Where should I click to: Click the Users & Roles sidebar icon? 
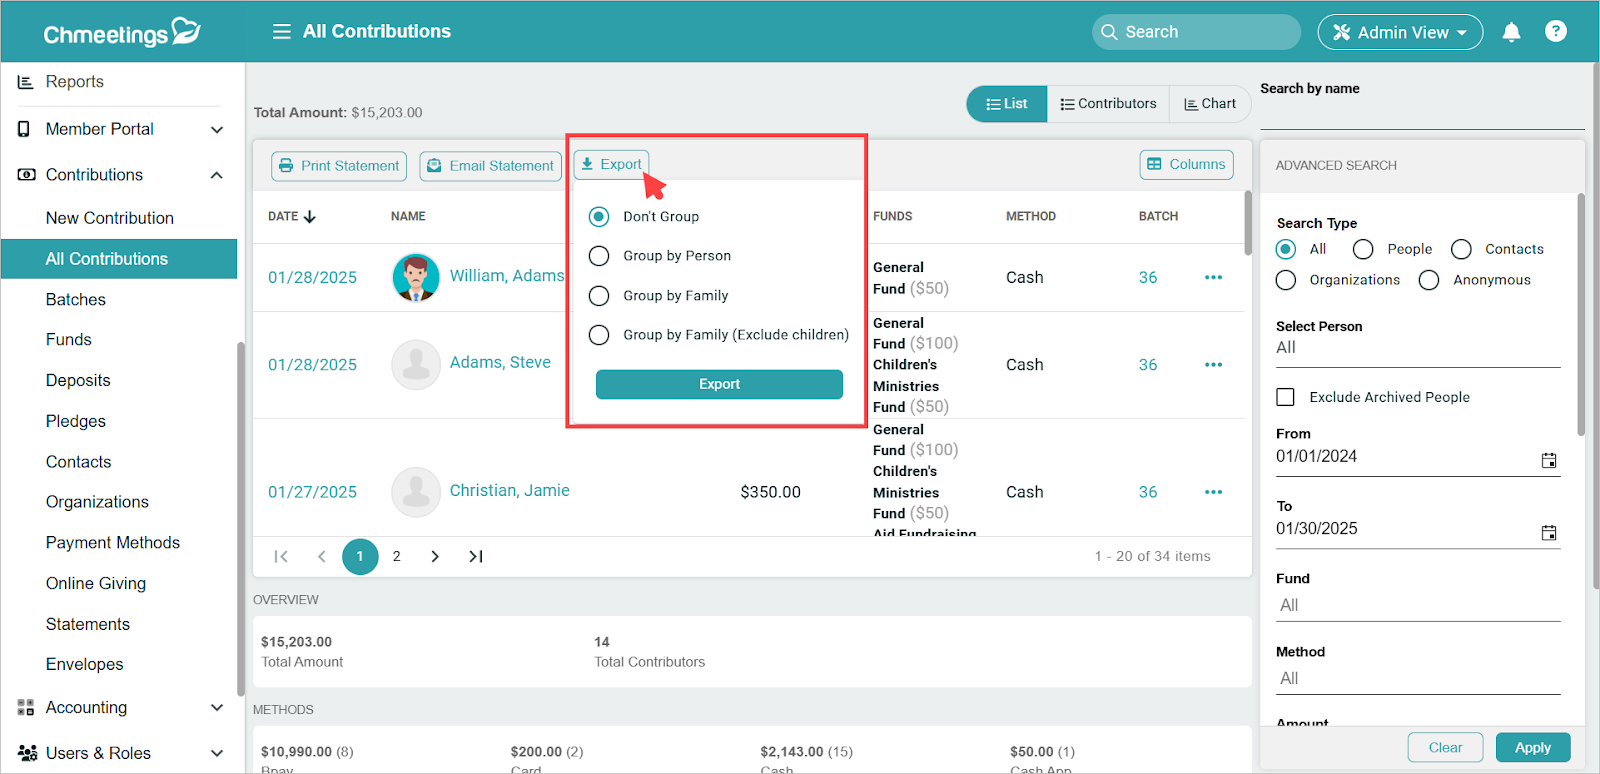point(27,753)
